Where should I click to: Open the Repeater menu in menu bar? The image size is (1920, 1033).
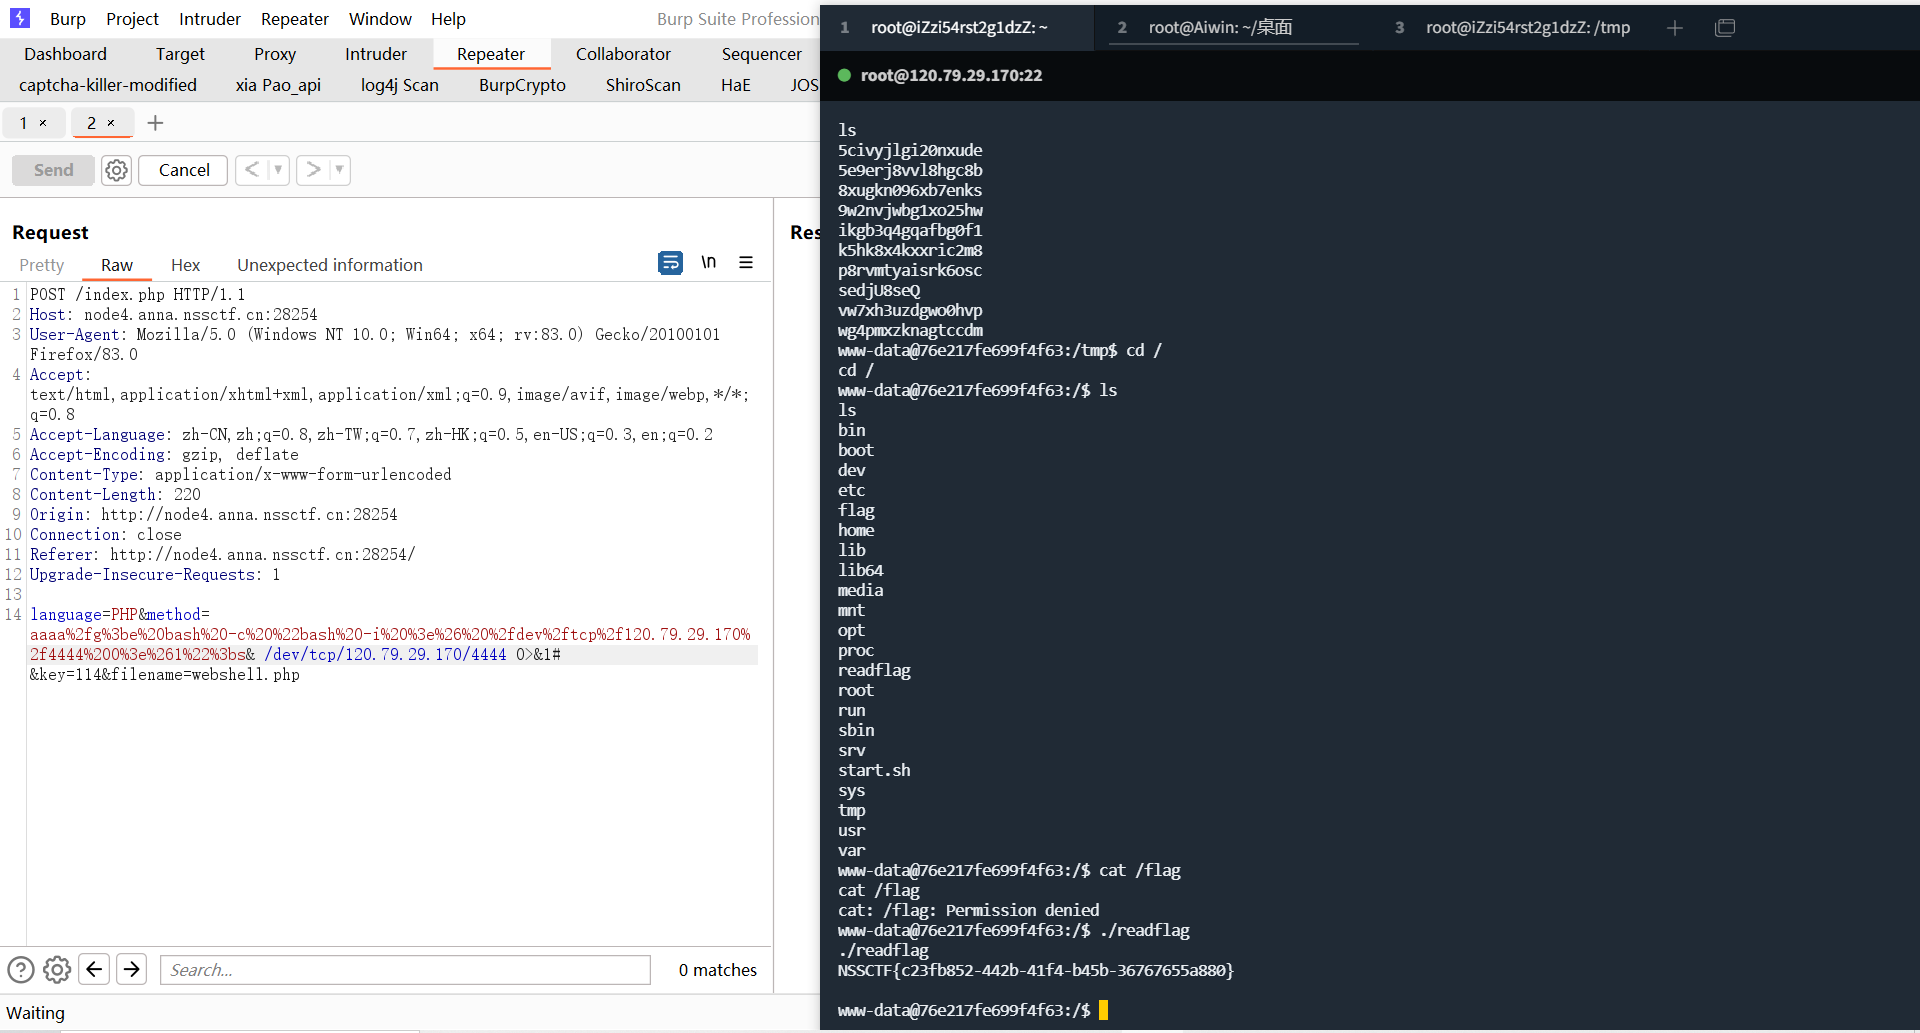coord(295,19)
